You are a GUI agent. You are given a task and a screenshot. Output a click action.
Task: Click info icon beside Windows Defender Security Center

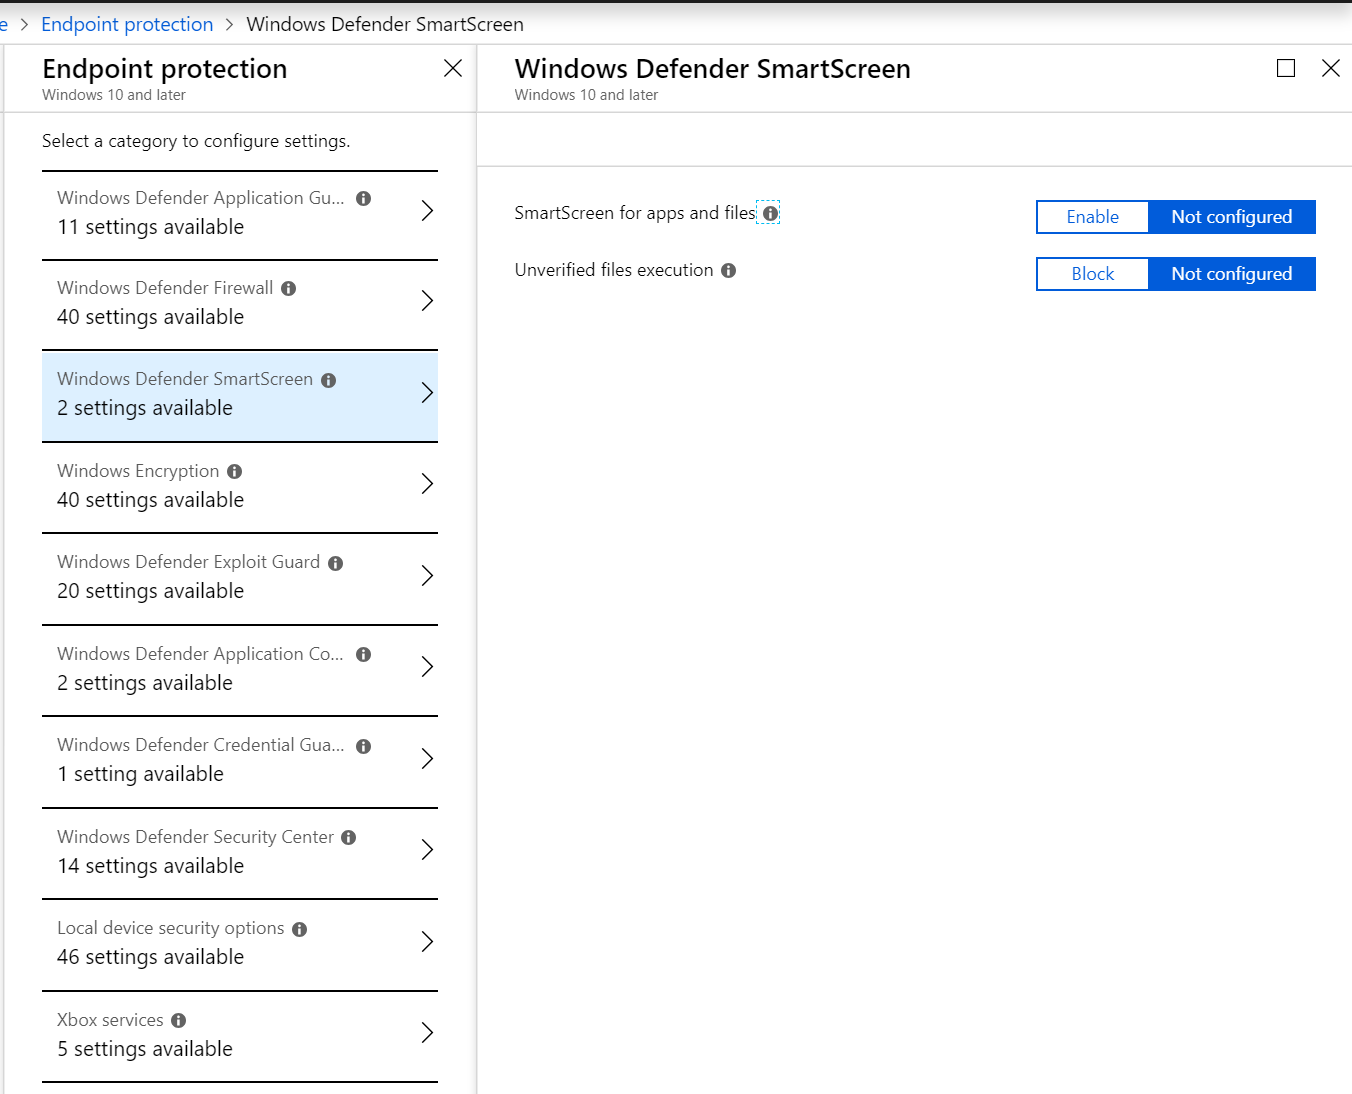click(349, 838)
